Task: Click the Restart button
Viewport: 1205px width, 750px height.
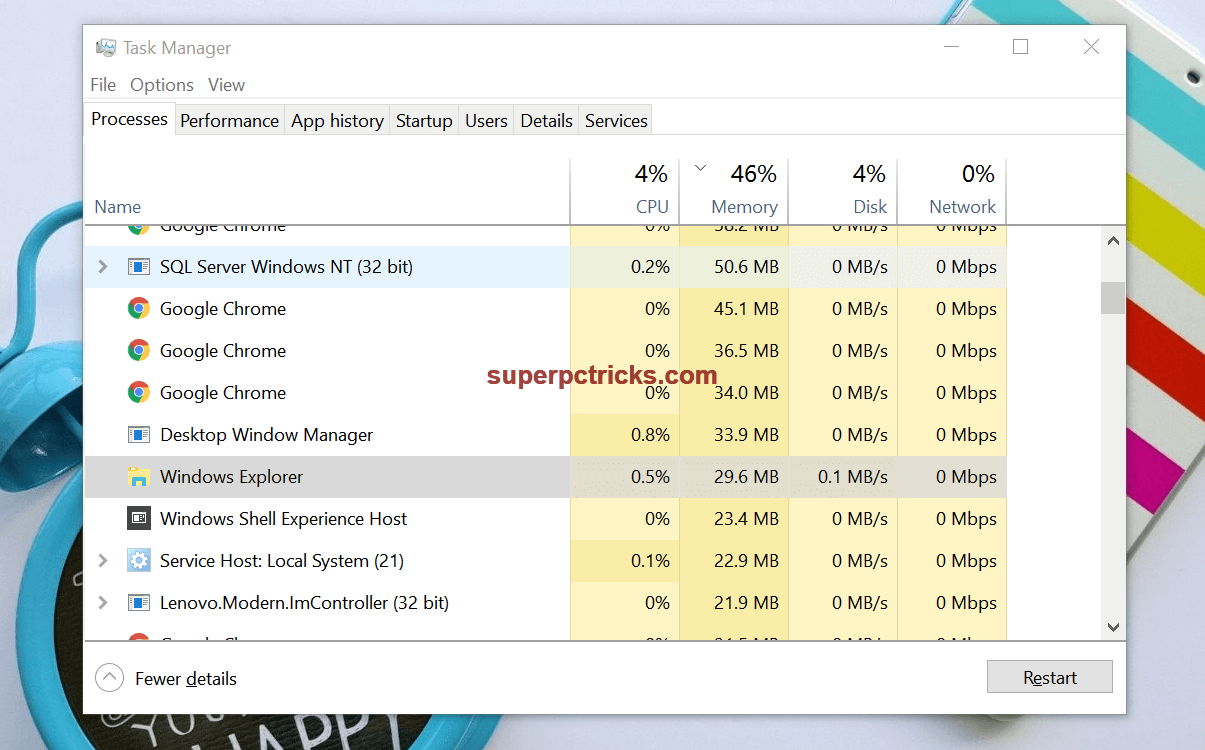Action: coord(1049,676)
